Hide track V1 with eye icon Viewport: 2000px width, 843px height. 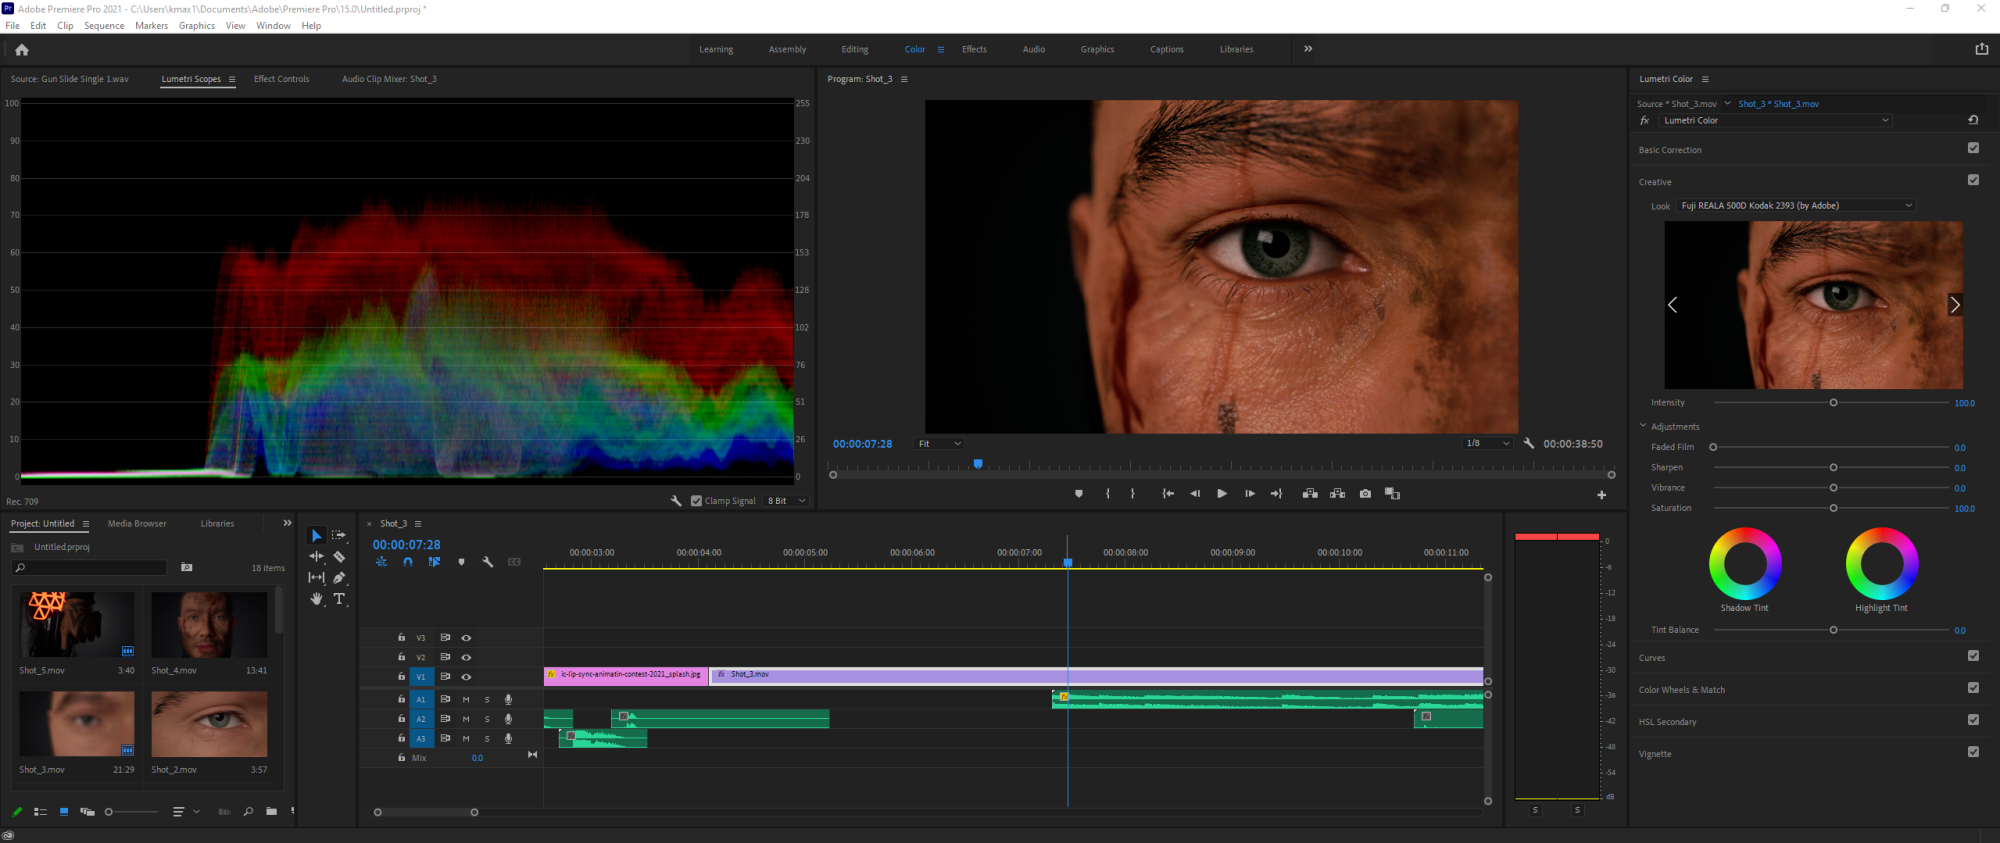click(466, 677)
